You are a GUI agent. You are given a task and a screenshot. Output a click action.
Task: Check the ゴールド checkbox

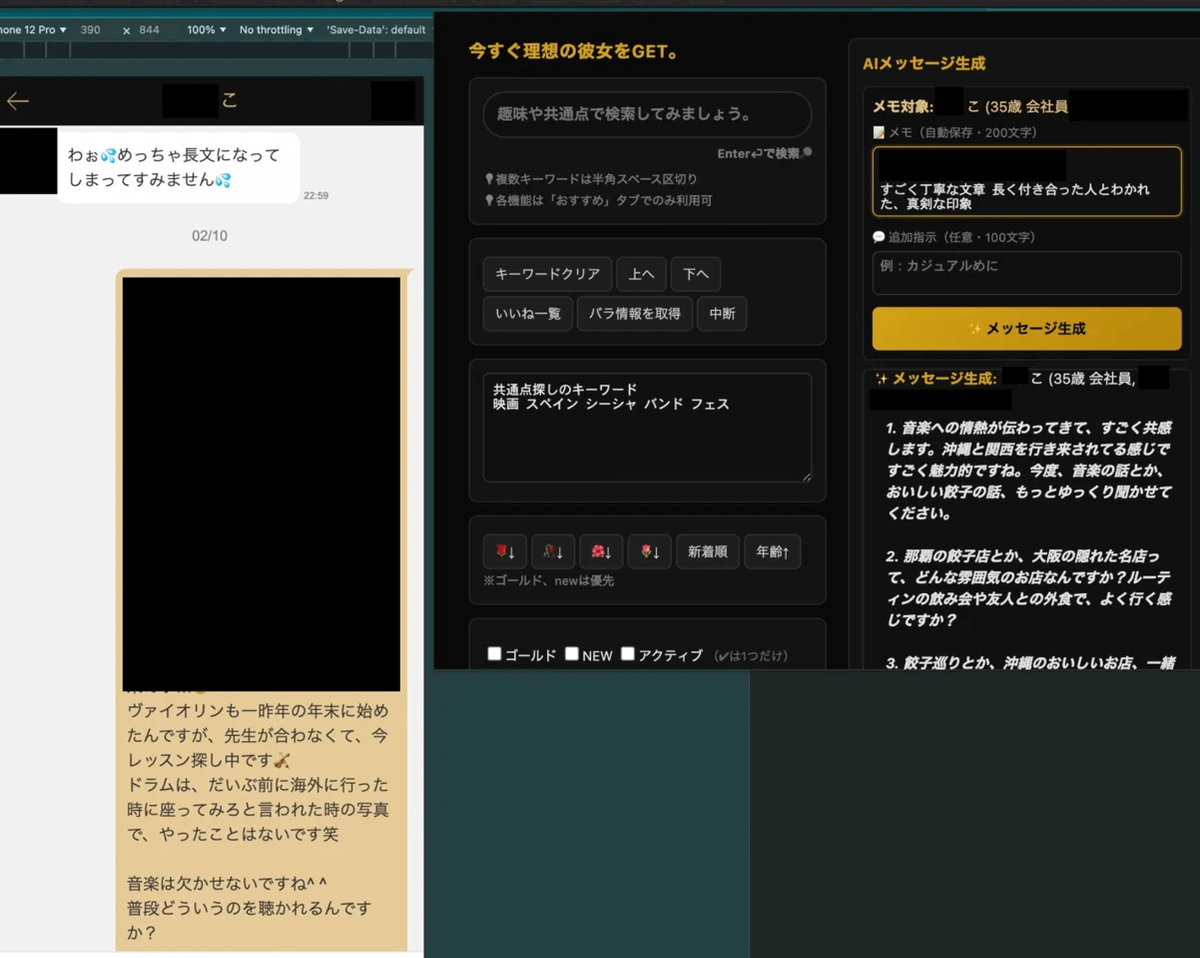(x=494, y=654)
